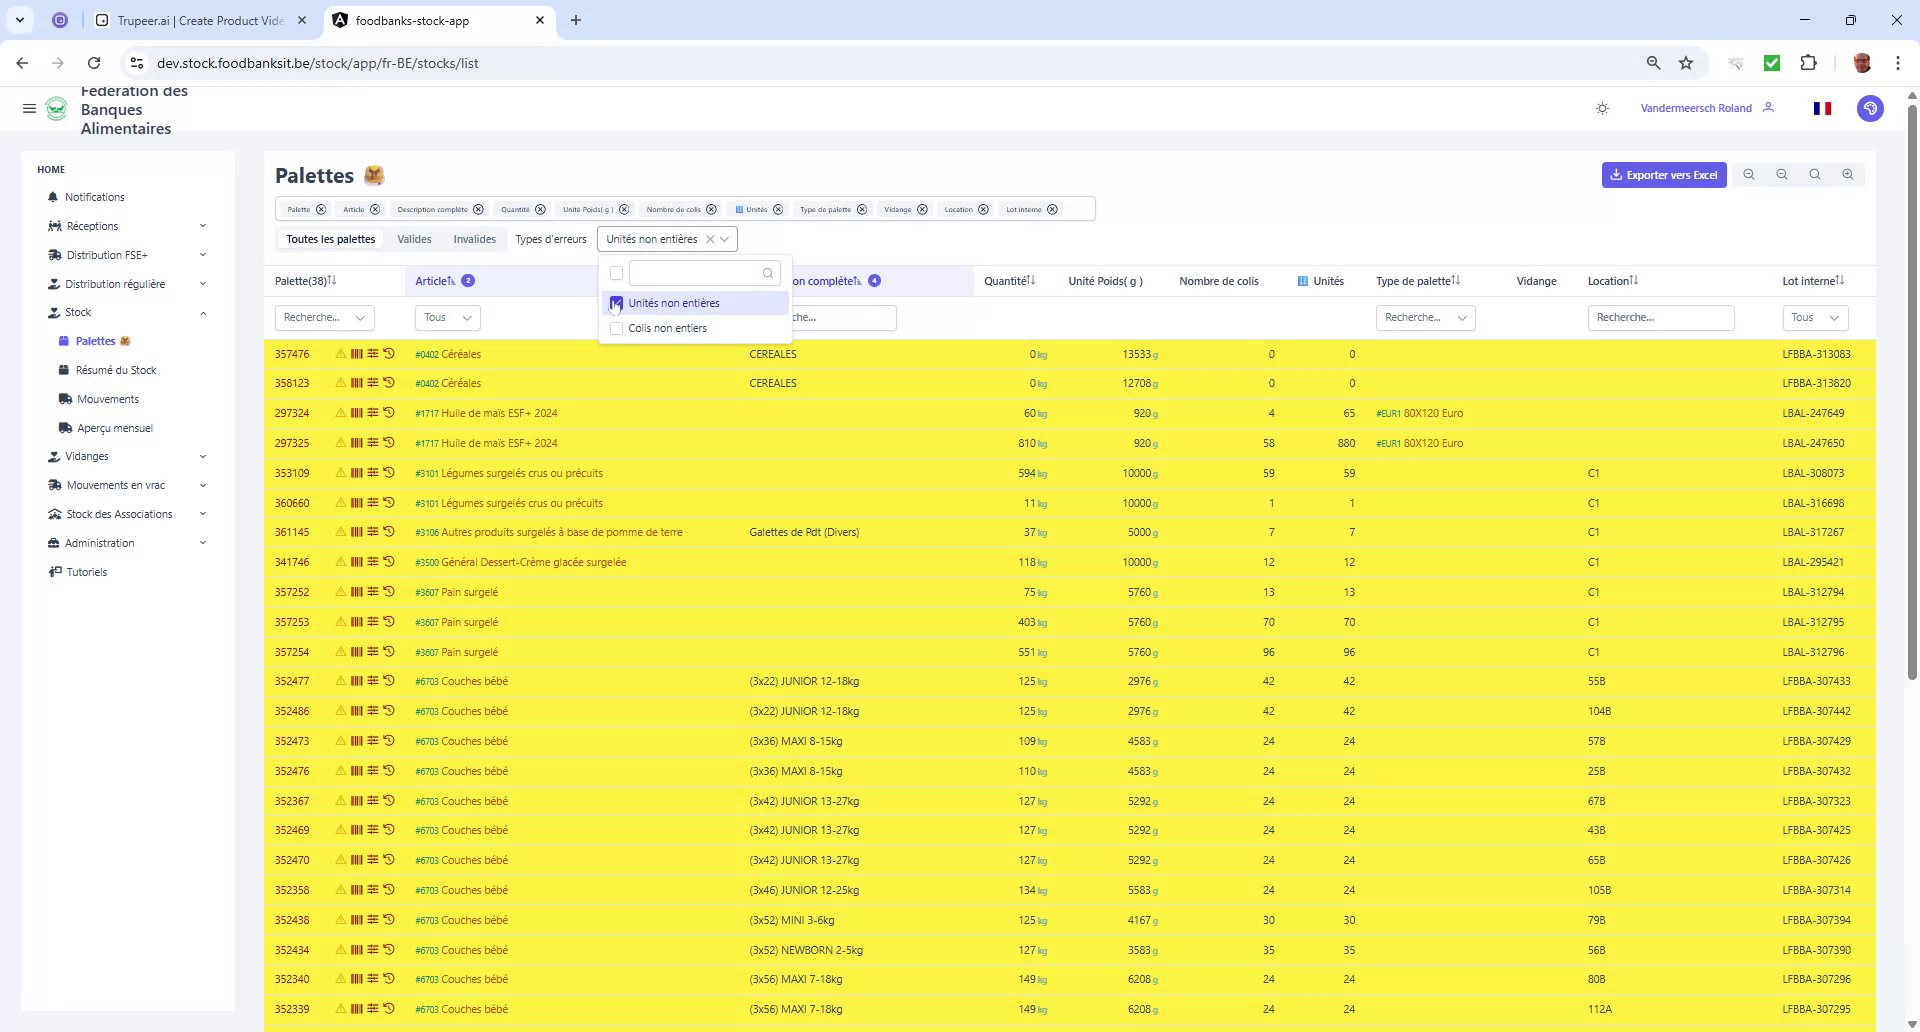The image size is (1920, 1032).
Task: Click the zoom-in magnifier above the table
Action: 1848,174
